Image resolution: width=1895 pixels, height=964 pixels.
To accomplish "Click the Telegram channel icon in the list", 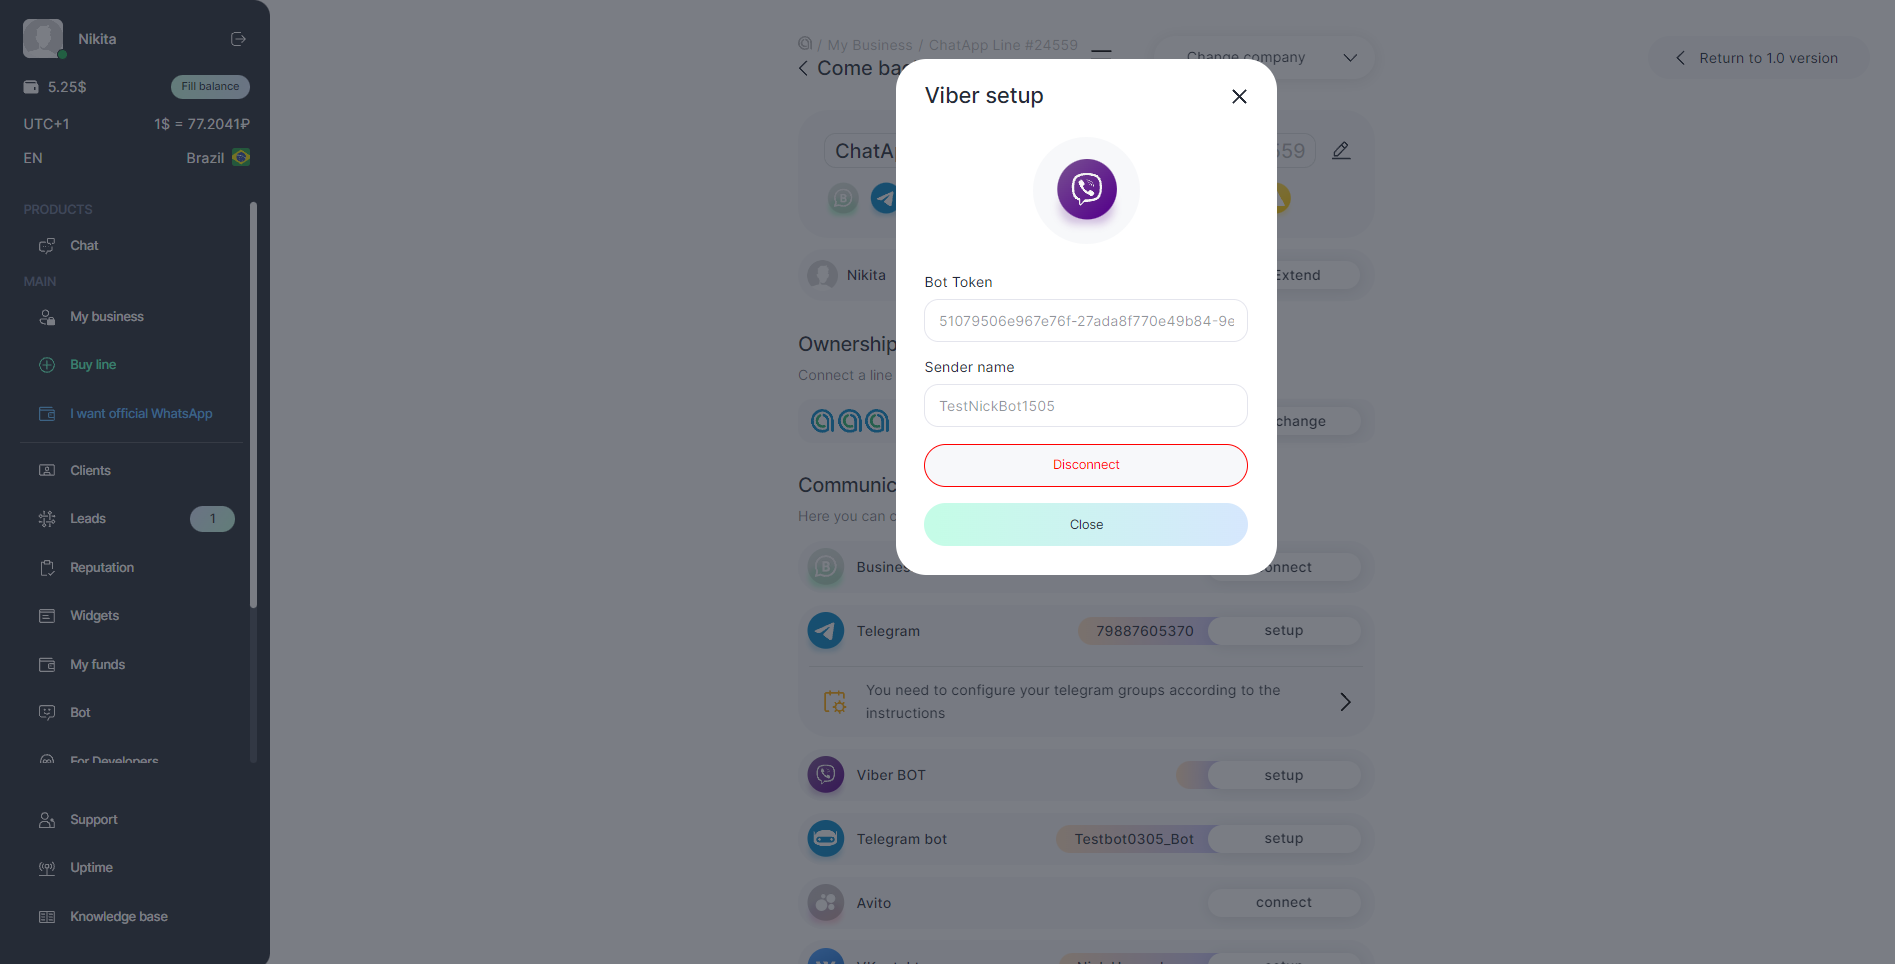I will pos(825,631).
